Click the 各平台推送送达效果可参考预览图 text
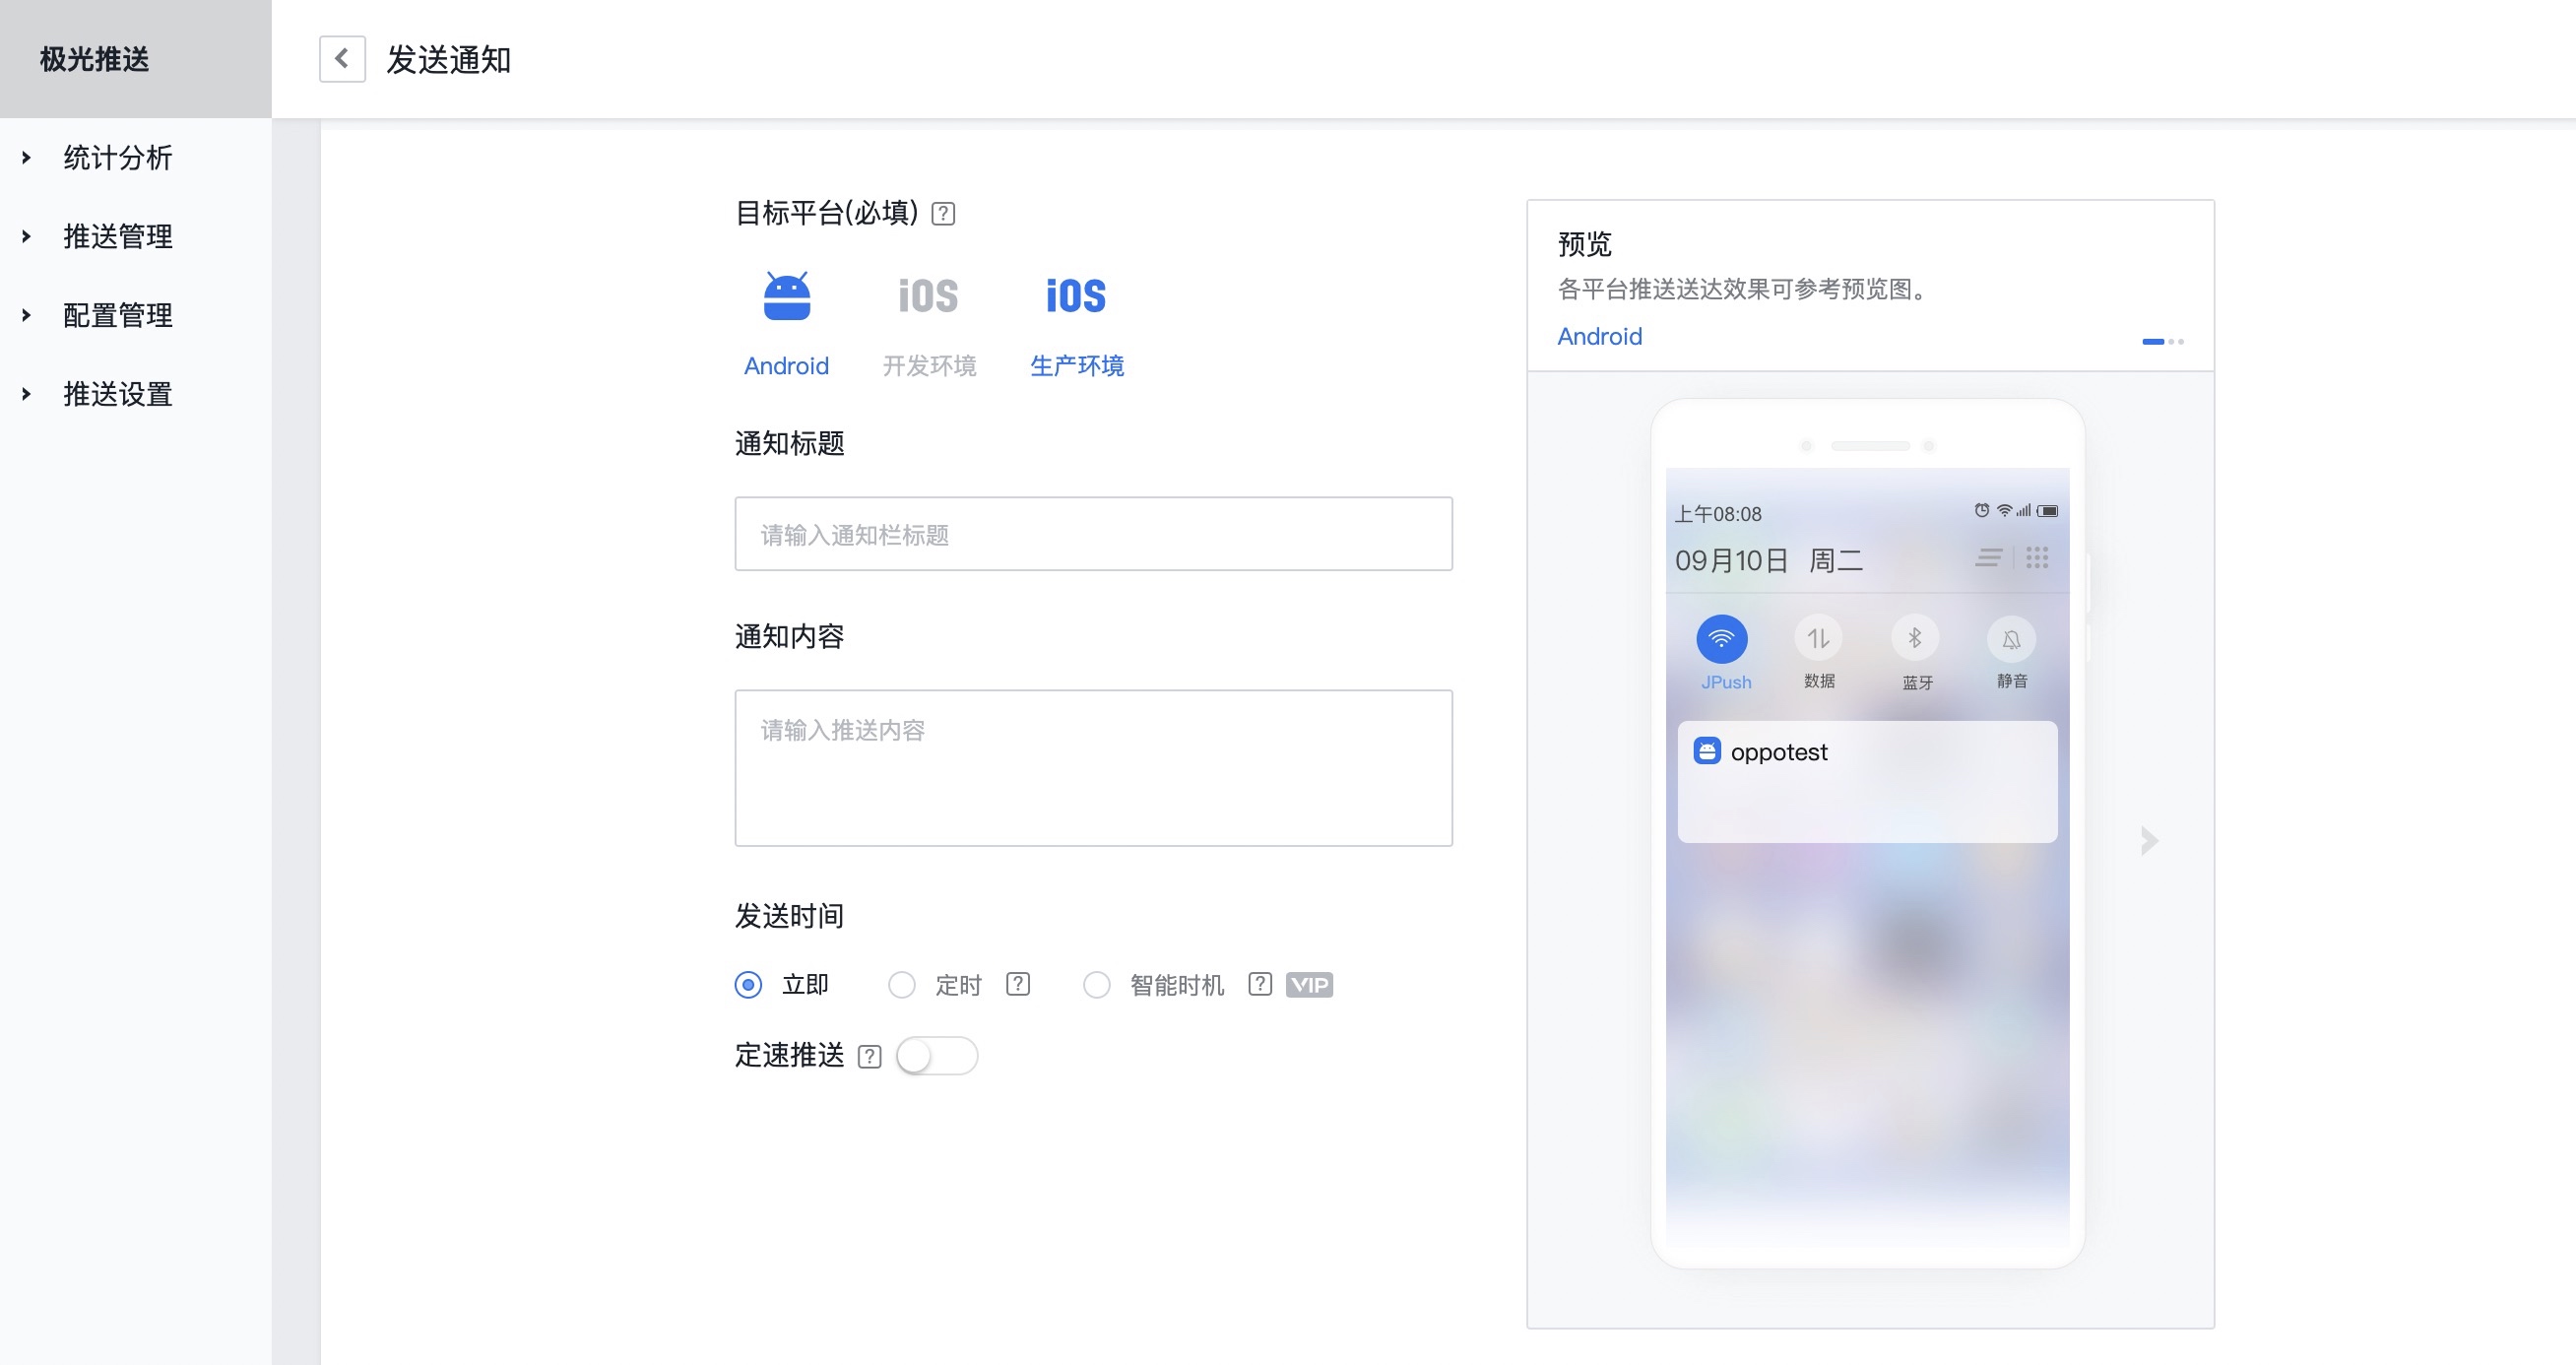Image resolution: width=2576 pixels, height=1365 pixels. (1746, 290)
